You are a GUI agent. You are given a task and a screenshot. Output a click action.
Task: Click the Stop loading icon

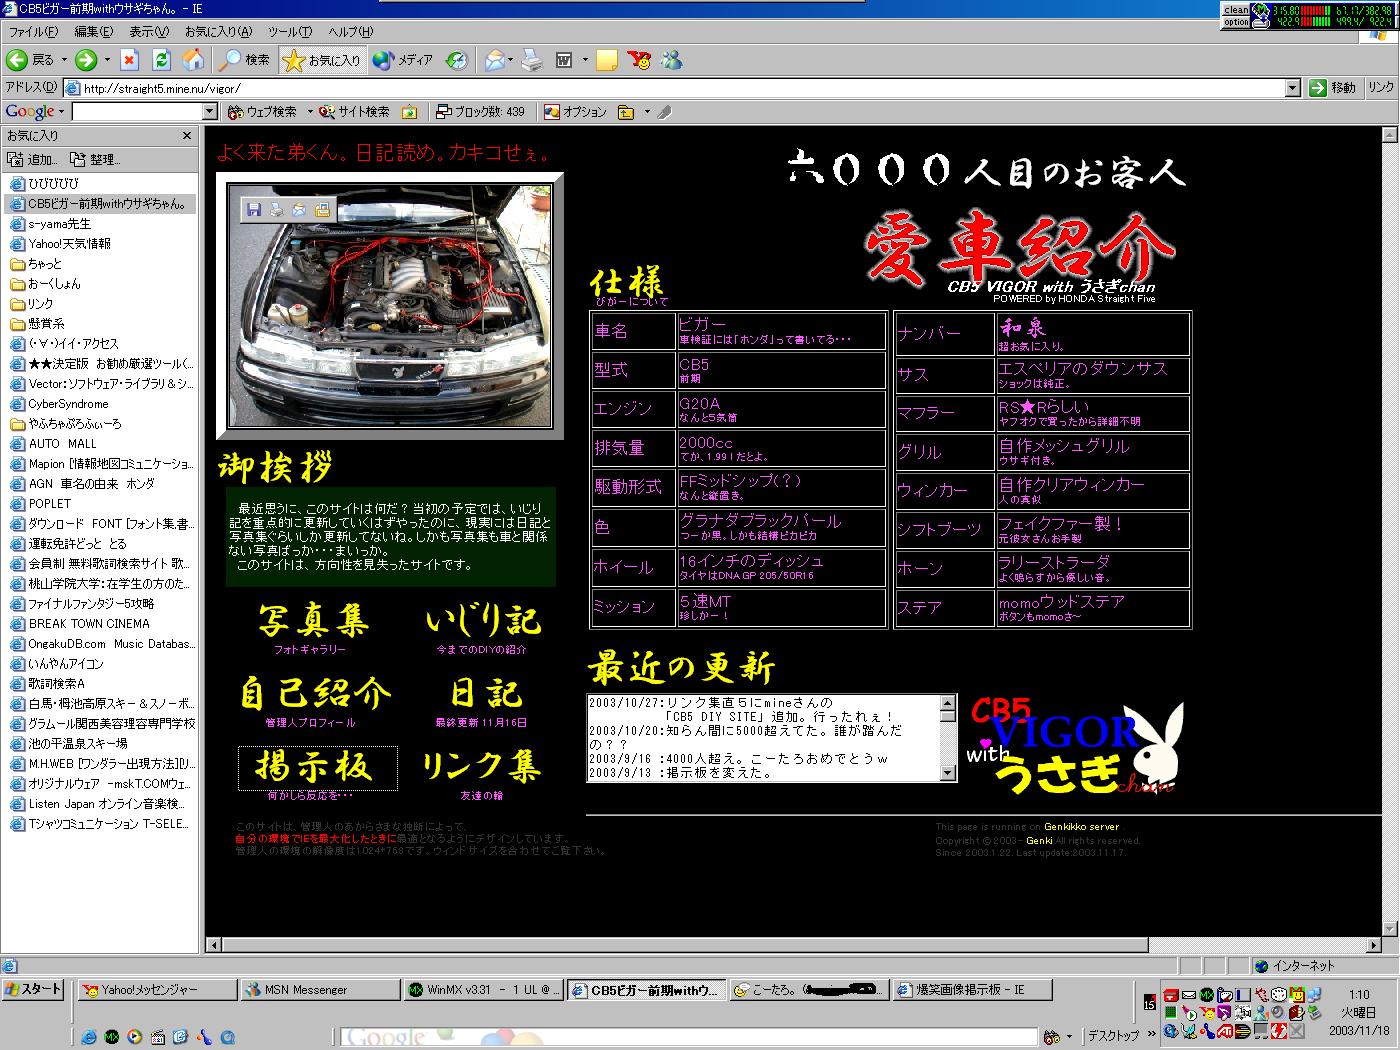130,60
